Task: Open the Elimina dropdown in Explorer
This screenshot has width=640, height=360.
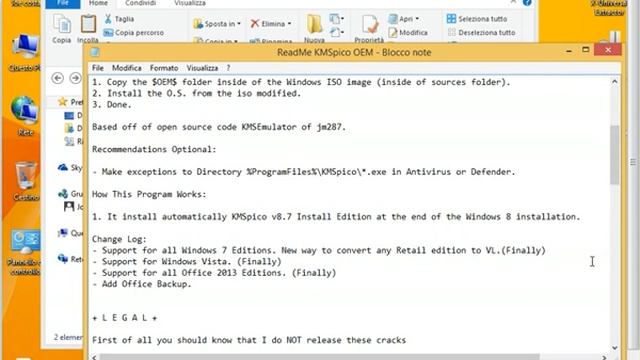Action: (x=271, y=24)
